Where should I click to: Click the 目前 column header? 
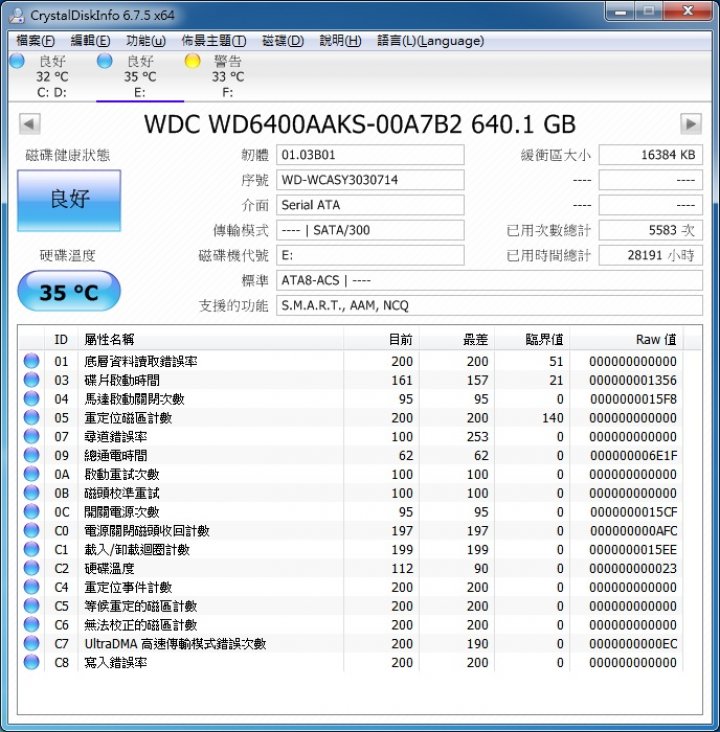tap(381, 339)
